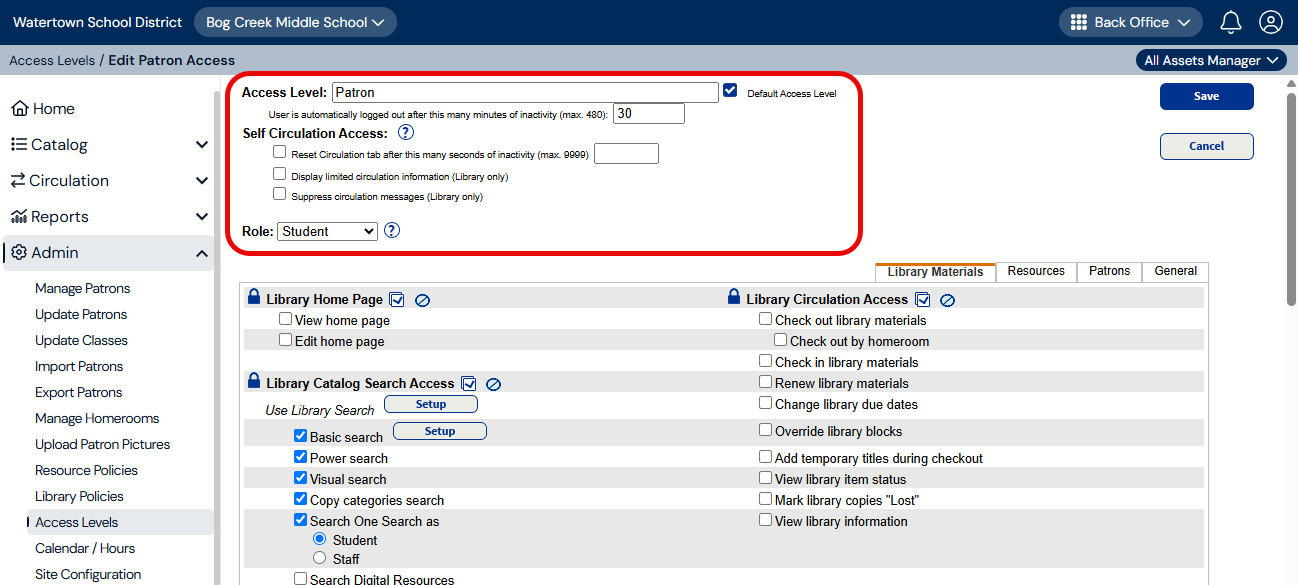The image size is (1298, 585).
Task: Click the notifications bell
Action: click(1230, 21)
